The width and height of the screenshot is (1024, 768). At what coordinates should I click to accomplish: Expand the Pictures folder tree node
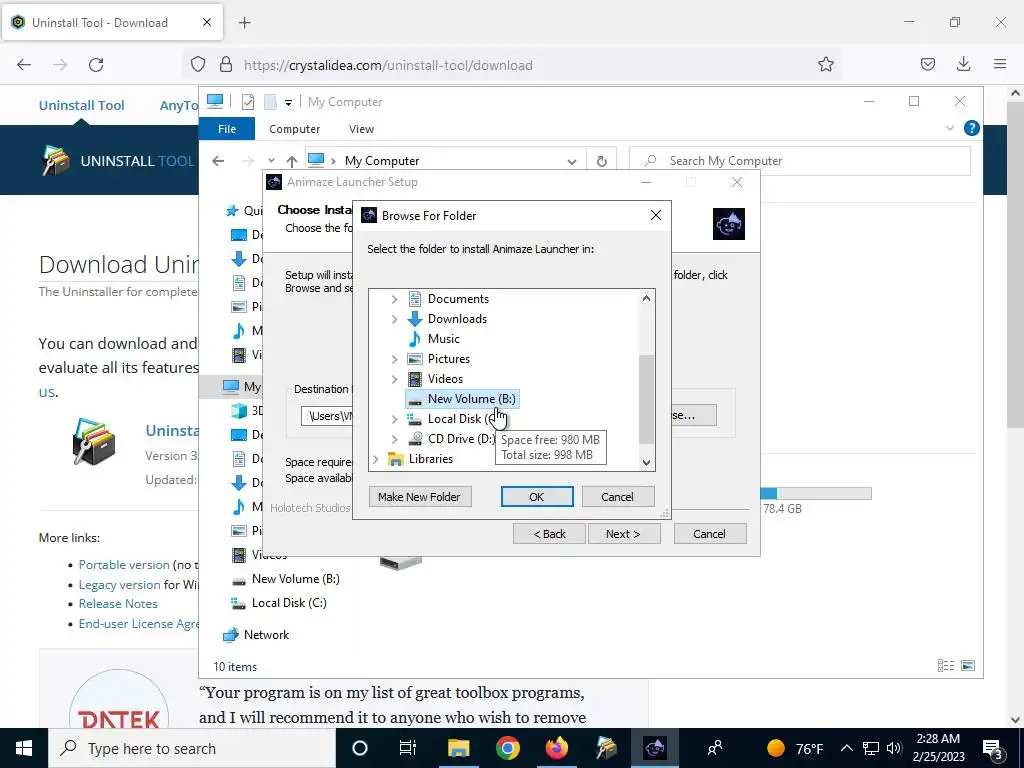(x=394, y=359)
